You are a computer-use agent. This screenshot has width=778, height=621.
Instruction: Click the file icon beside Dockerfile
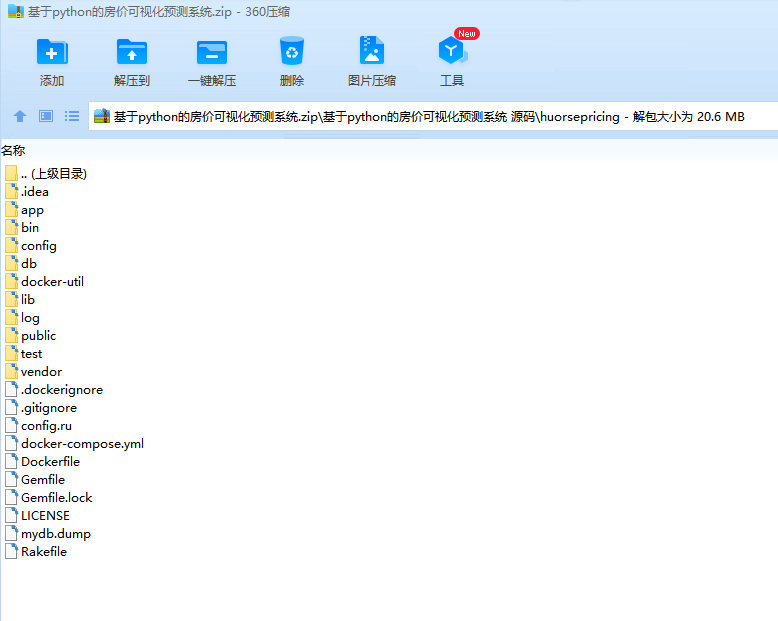12,461
